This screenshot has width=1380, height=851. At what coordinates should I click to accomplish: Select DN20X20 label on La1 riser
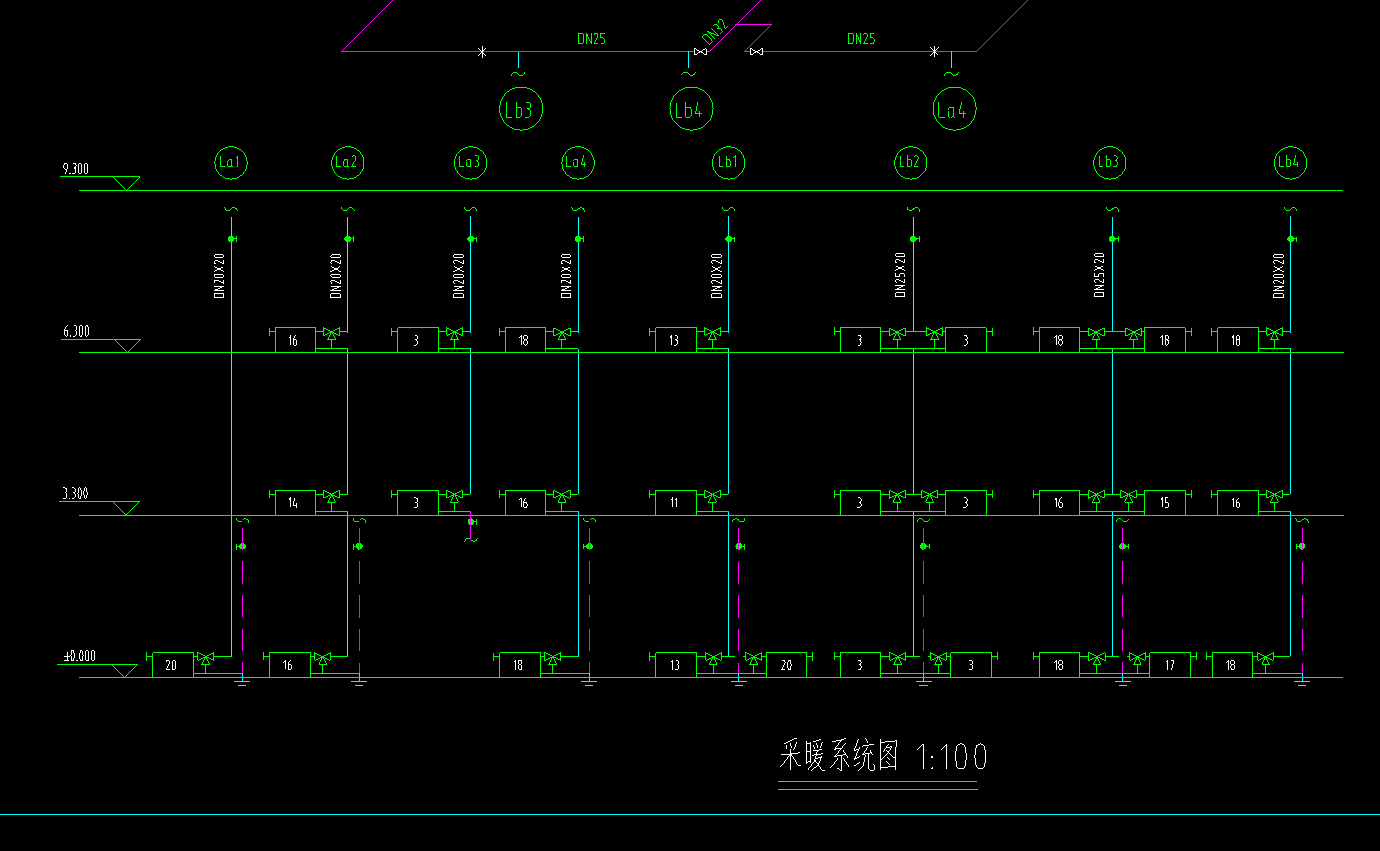coord(219,276)
